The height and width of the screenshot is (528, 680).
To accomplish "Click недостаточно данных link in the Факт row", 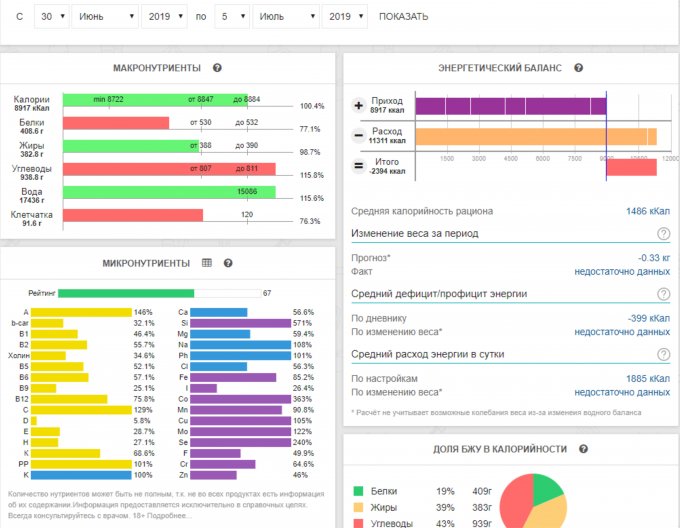I will click(621, 271).
